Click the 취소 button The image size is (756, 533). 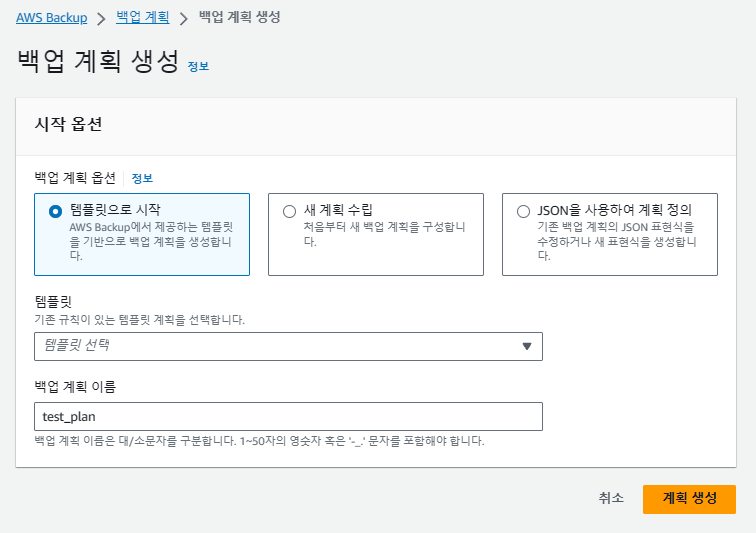click(611, 498)
